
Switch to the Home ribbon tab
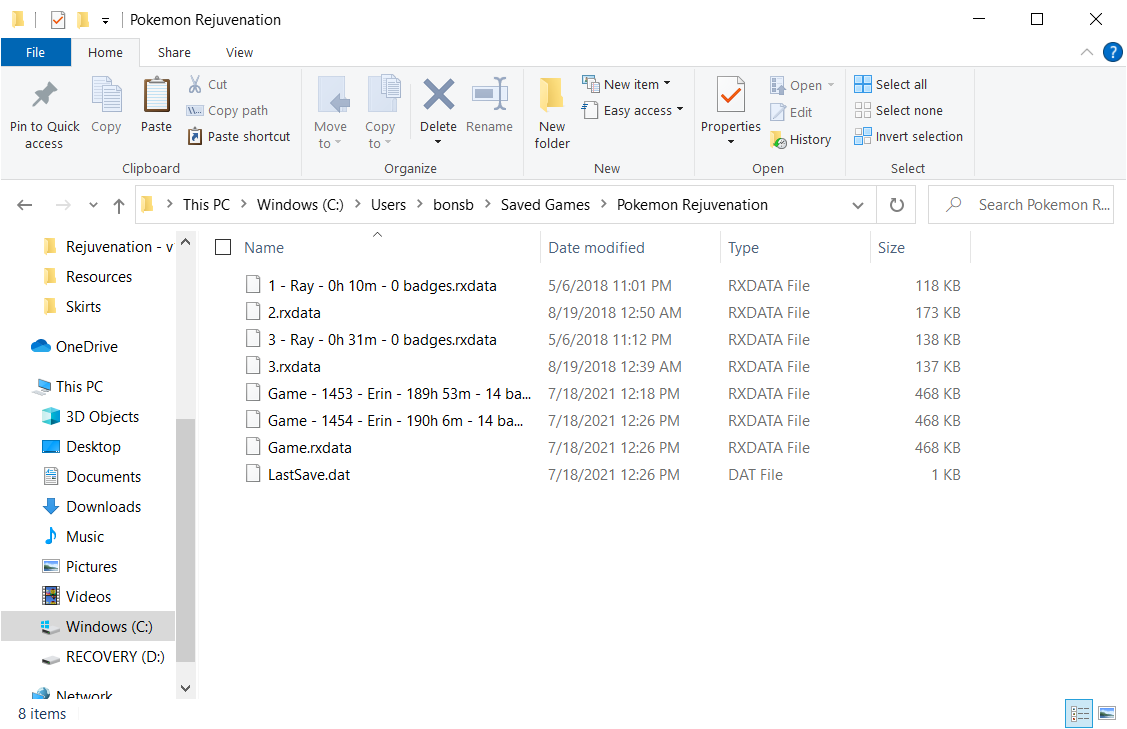pyautogui.click(x=105, y=52)
